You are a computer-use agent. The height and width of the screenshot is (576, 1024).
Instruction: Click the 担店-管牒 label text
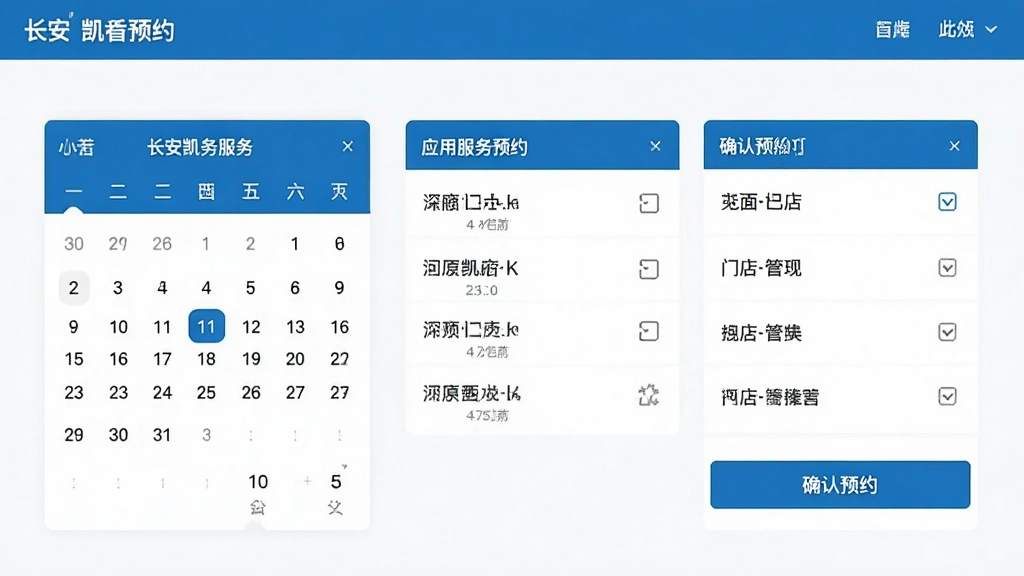(761, 332)
